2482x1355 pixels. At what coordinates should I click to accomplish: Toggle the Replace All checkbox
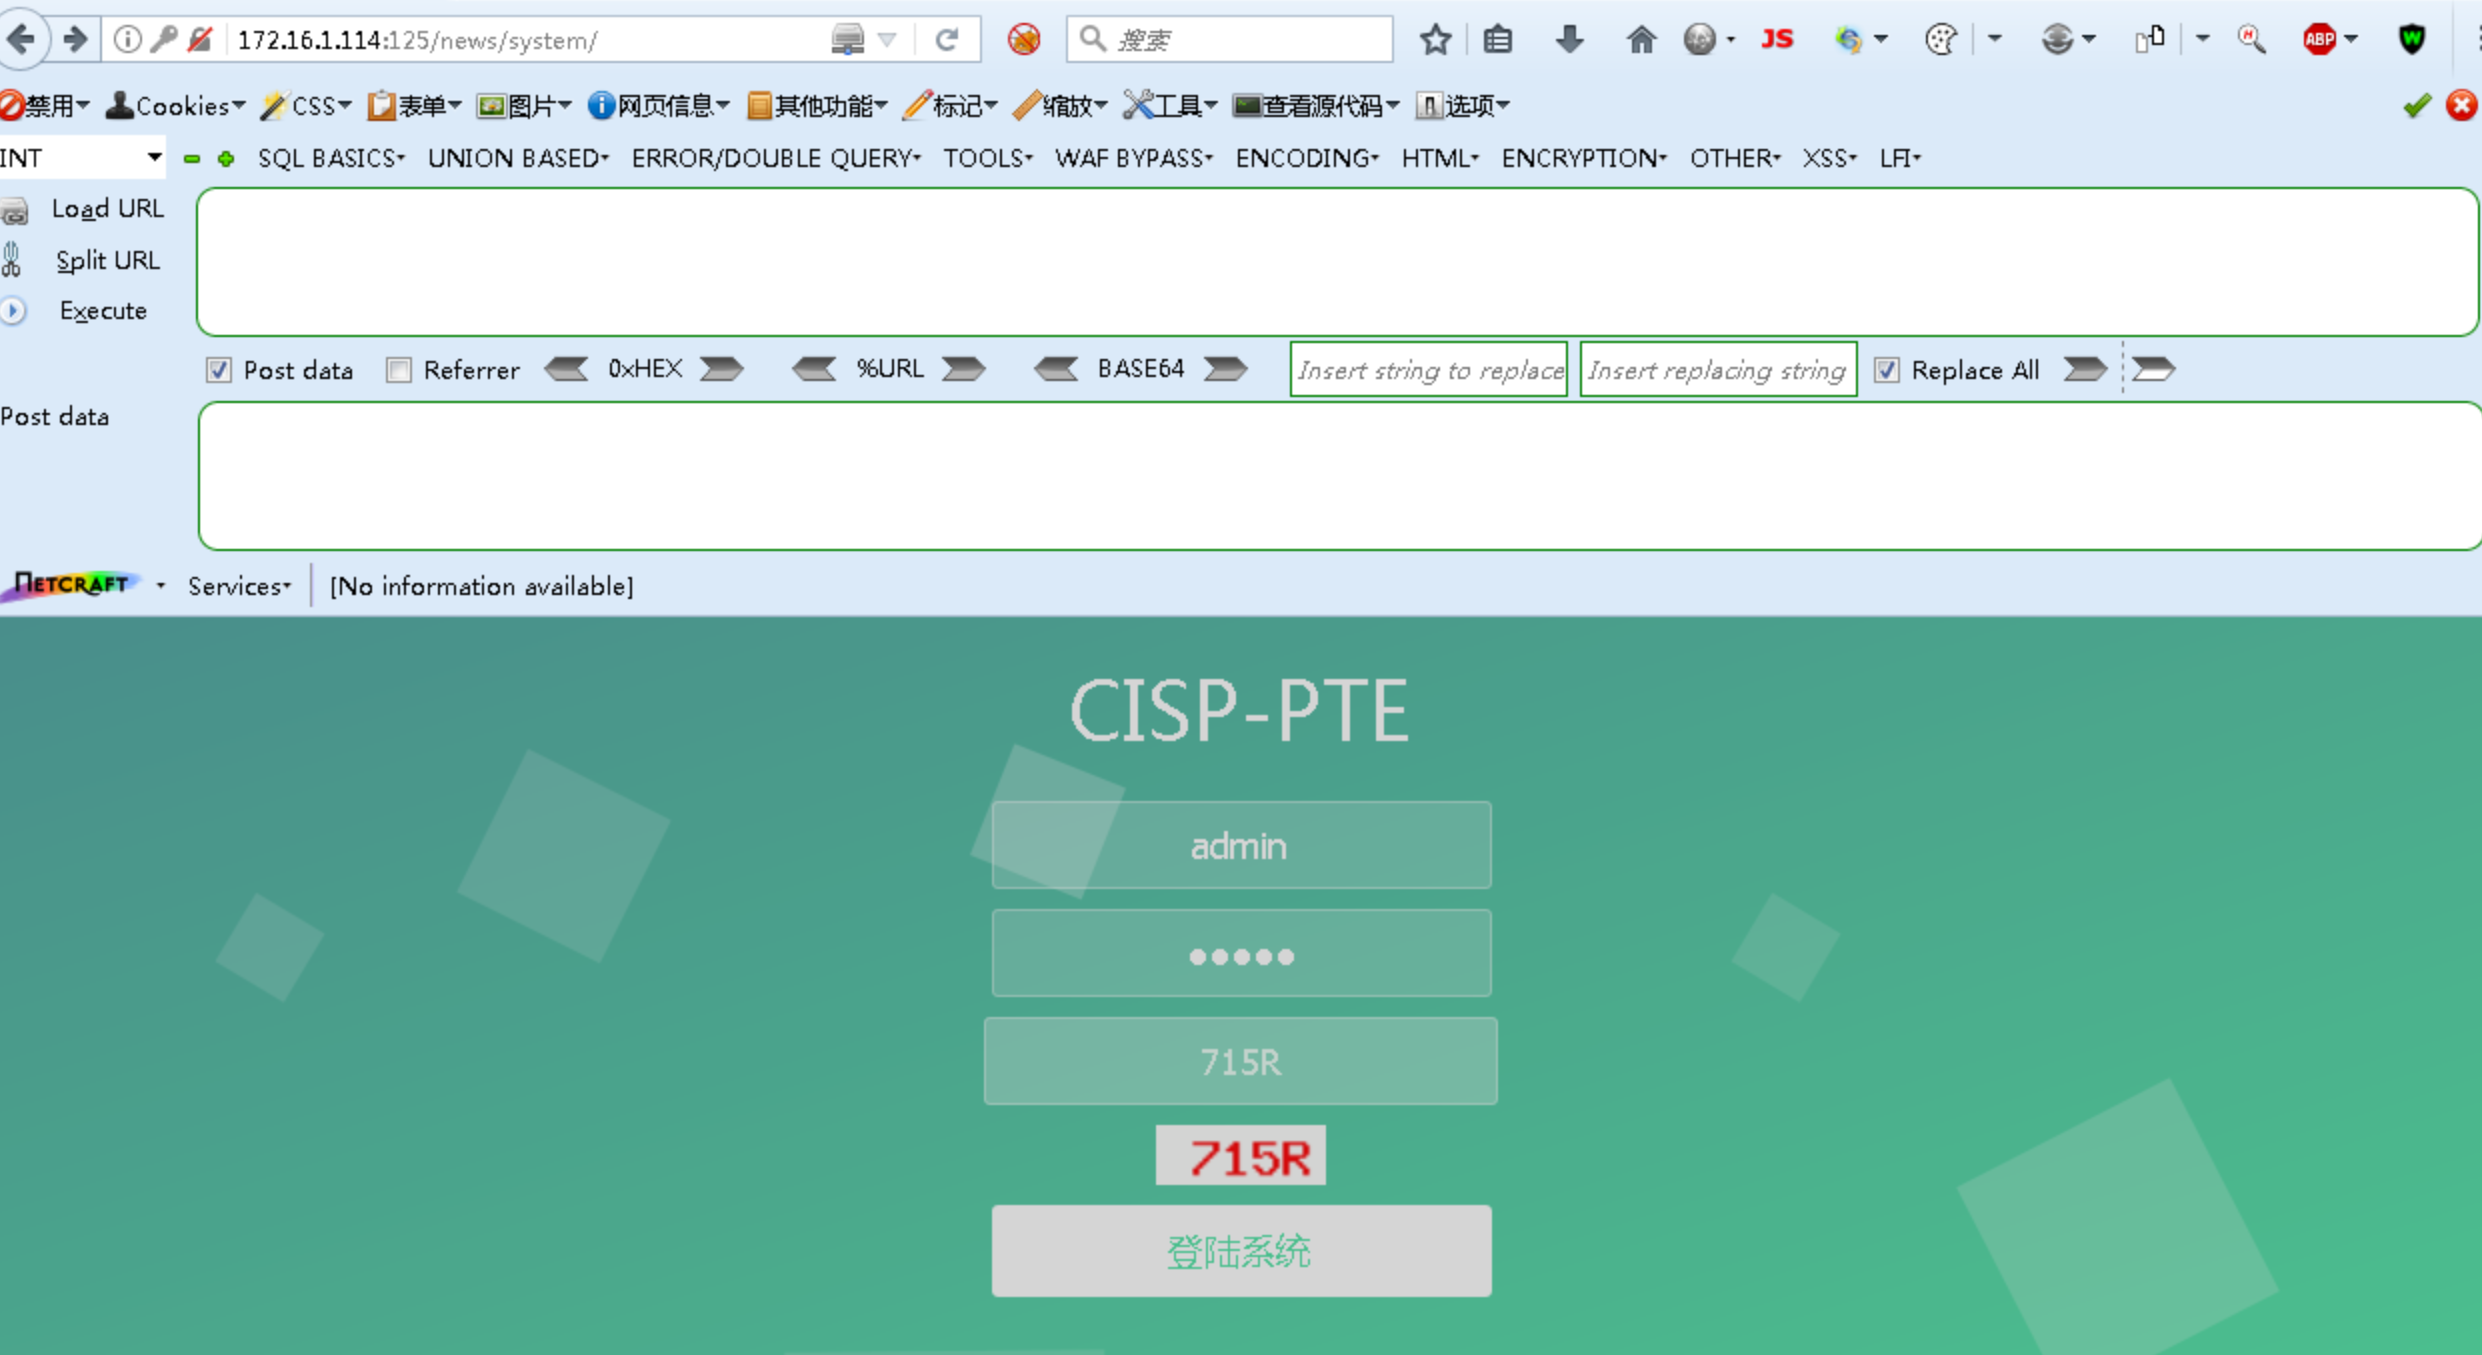pyautogui.click(x=1886, y=370)
